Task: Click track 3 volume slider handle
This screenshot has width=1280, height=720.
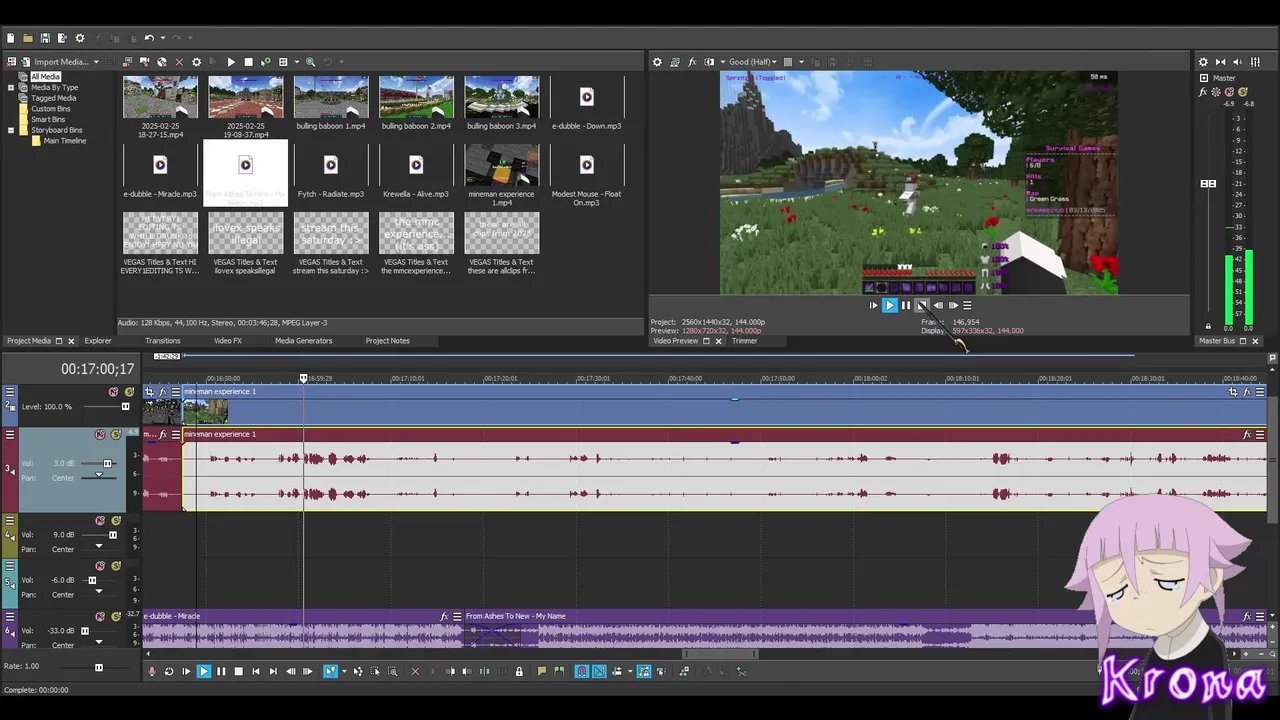Action: tap(107, 463)
